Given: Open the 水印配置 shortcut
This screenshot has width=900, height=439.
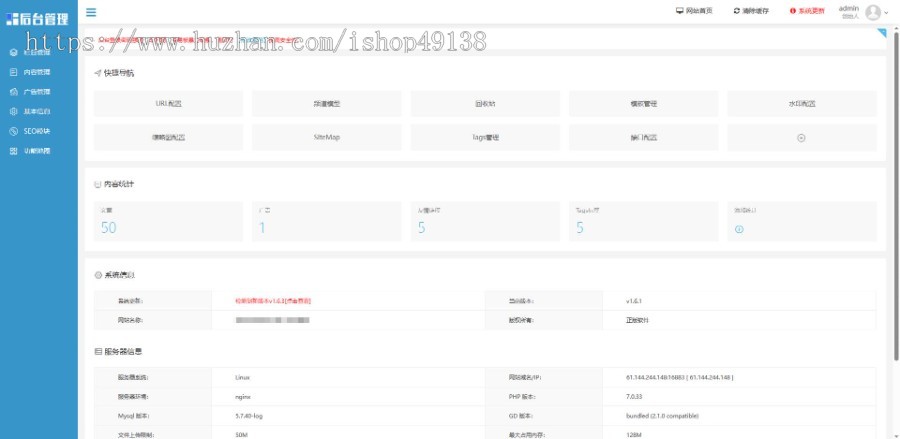Looking at the screenshot, I should (x=802, y=104).
